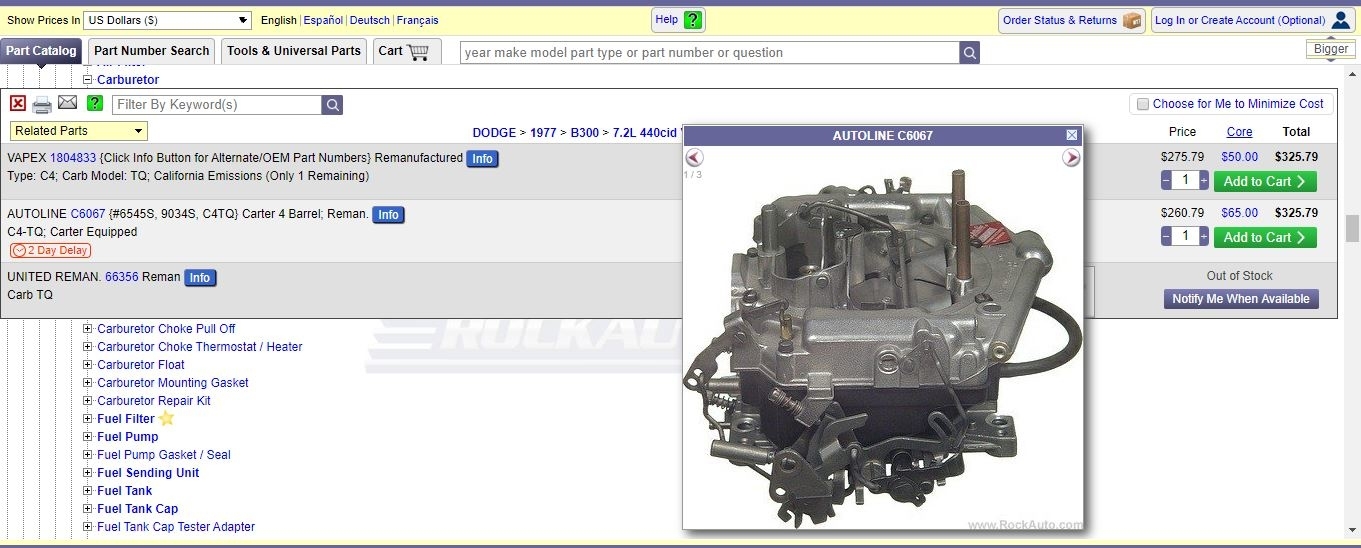Click the printer icon in parts toolbar
The width and height of the screenshot is (1361, 548).
tap(42, 104)
